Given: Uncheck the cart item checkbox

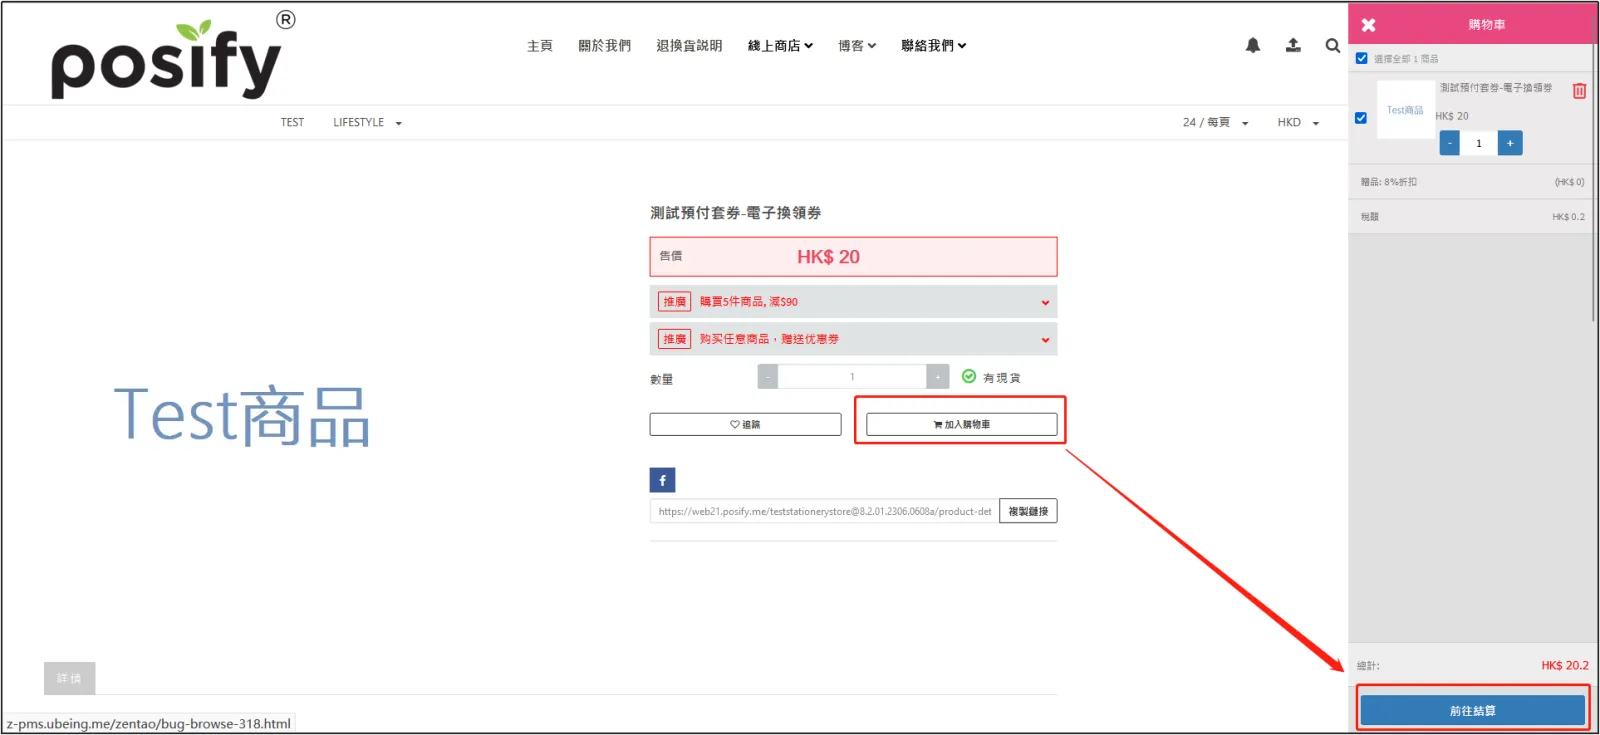Looking at the screenshot, I should [x=1361, y=118].
